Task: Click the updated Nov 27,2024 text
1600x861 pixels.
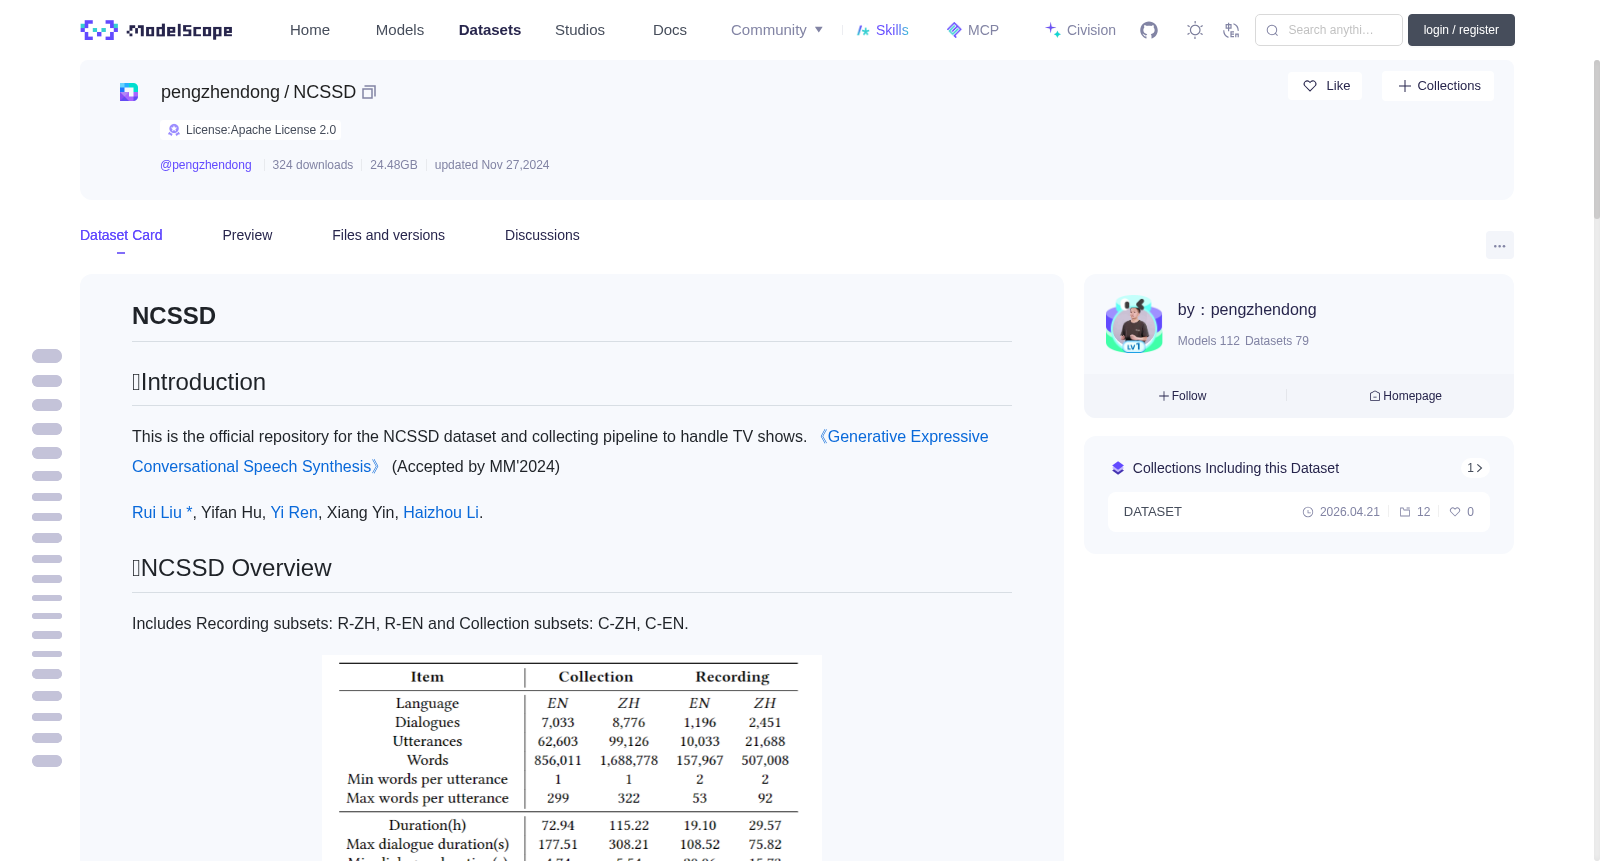Action: [492, 165]
